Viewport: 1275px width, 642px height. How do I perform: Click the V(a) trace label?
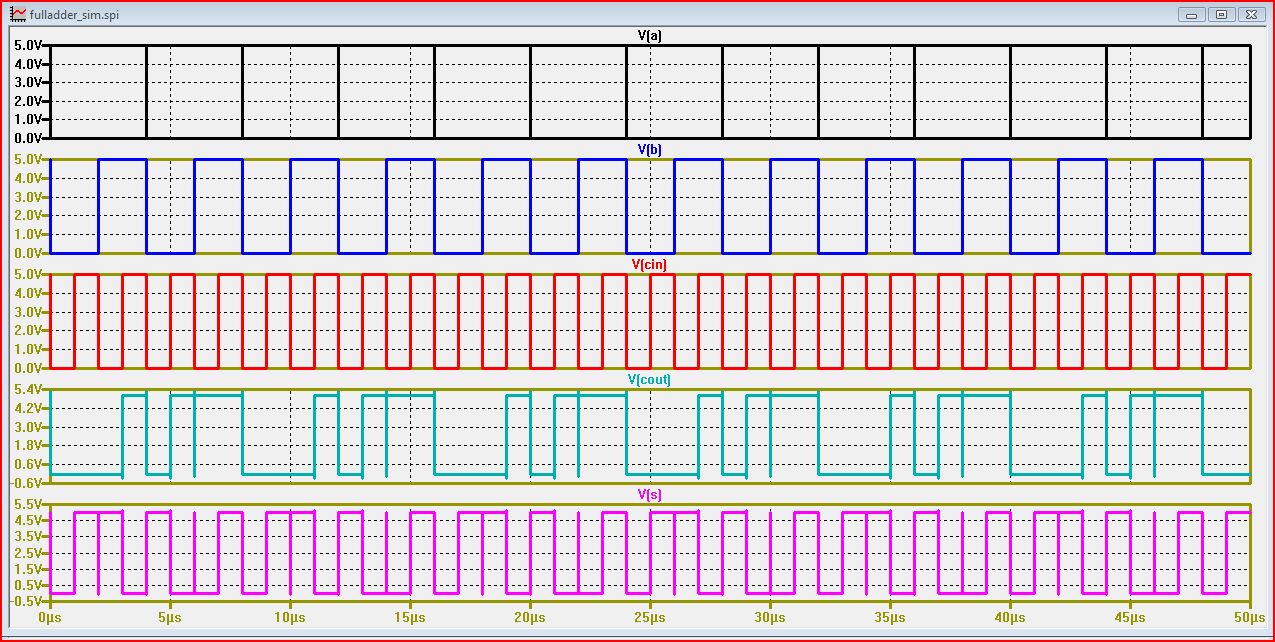(650, 36)
